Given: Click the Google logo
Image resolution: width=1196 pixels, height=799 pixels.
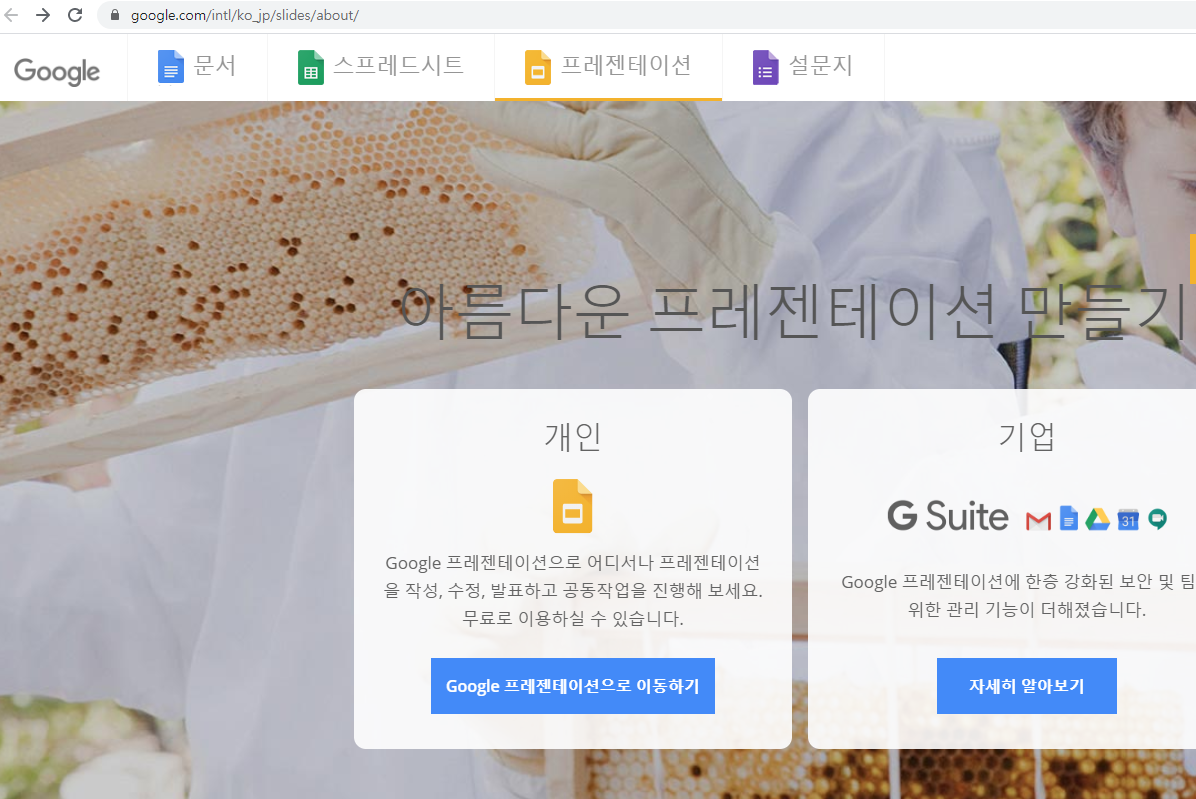Looking at the screenshot, I should point(57,71).
